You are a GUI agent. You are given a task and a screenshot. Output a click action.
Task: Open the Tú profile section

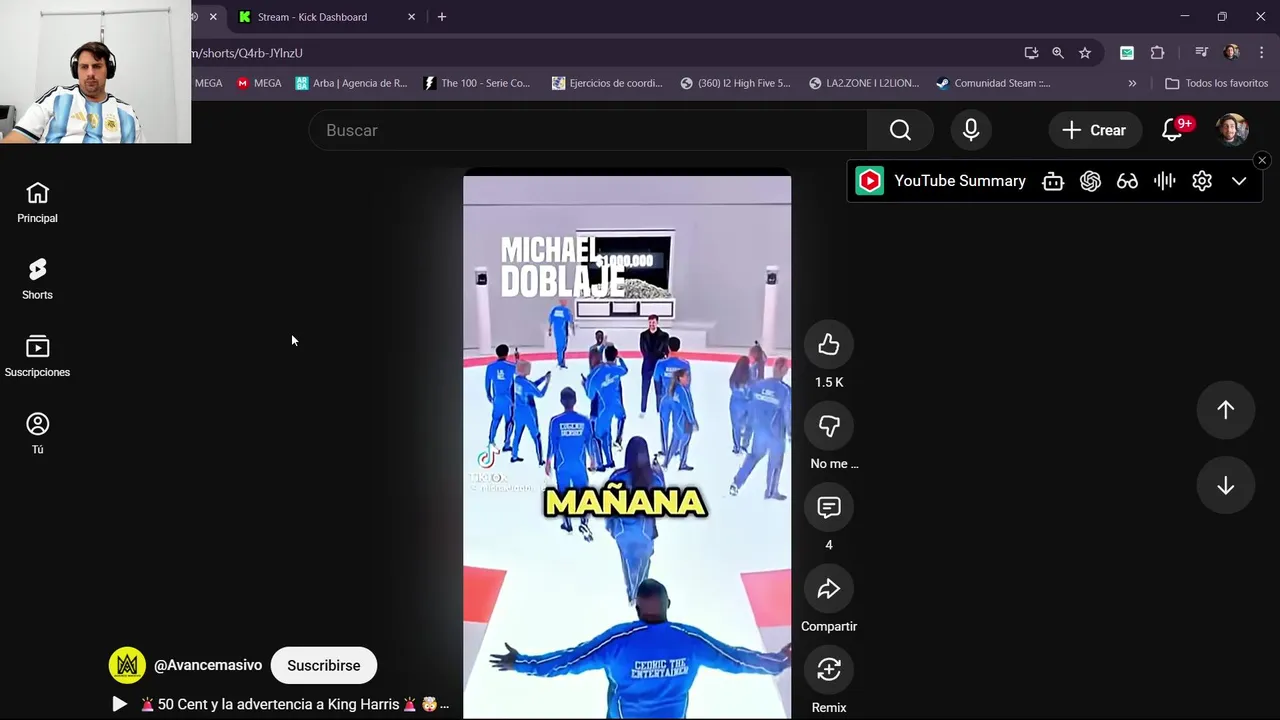37,433
